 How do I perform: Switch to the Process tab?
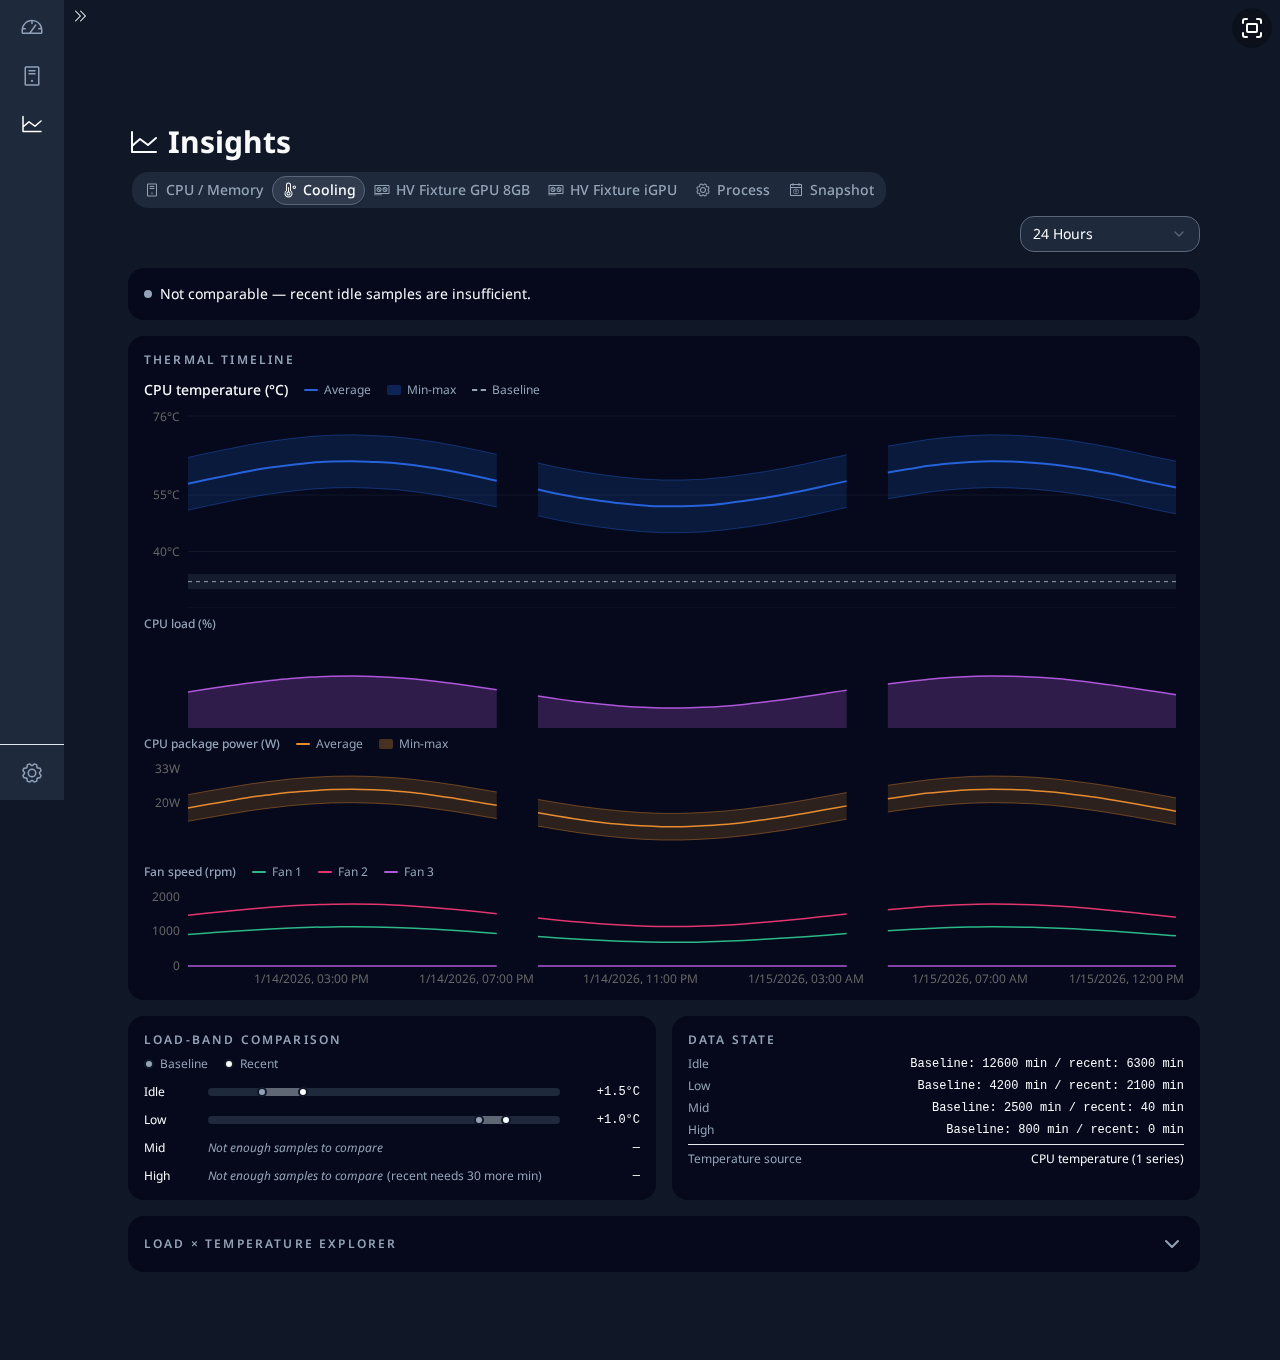(733, 190)
